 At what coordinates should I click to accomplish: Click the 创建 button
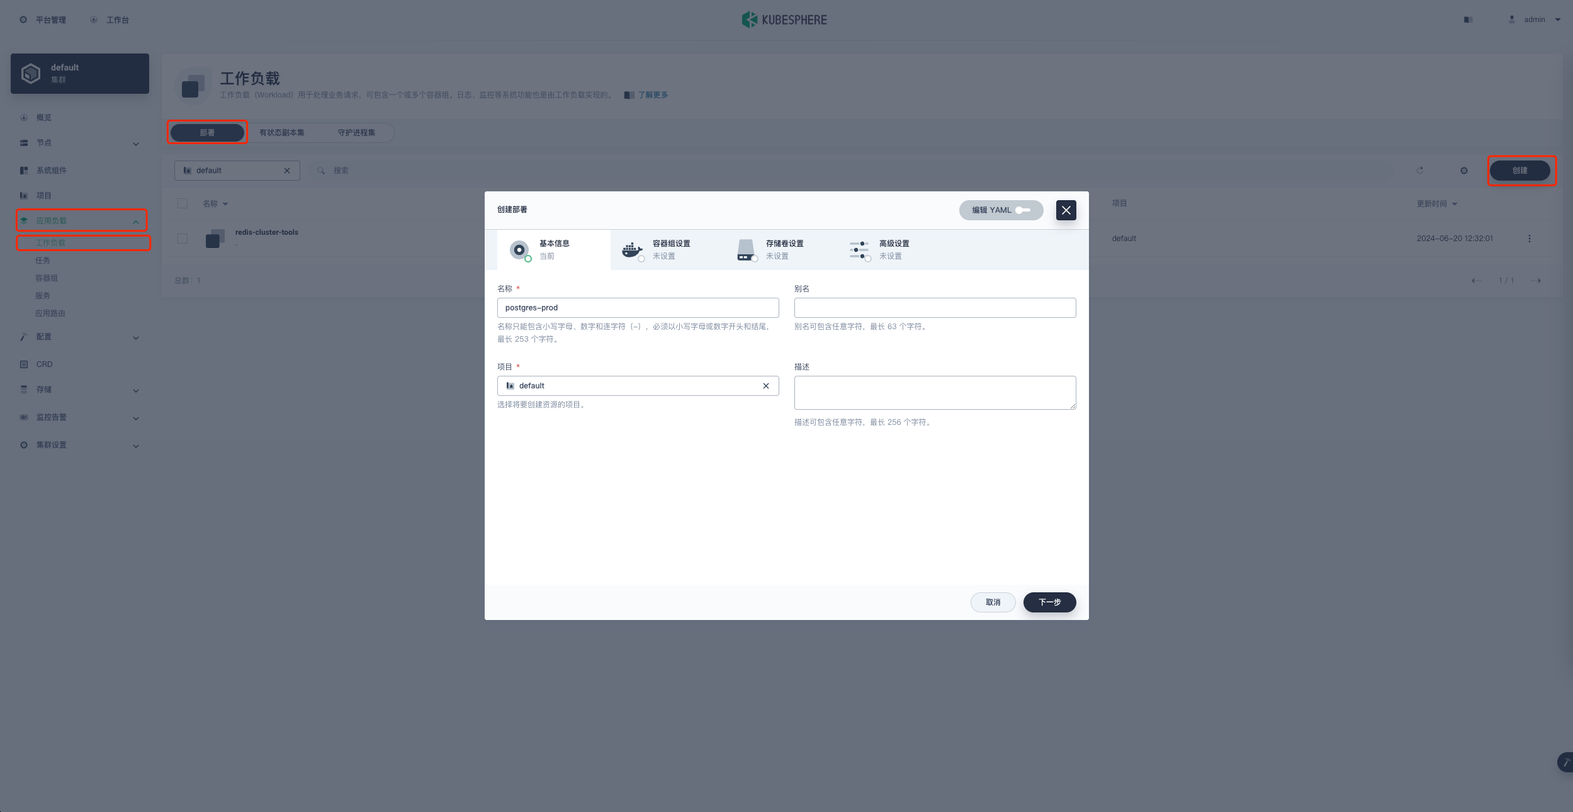point(1520,171)
